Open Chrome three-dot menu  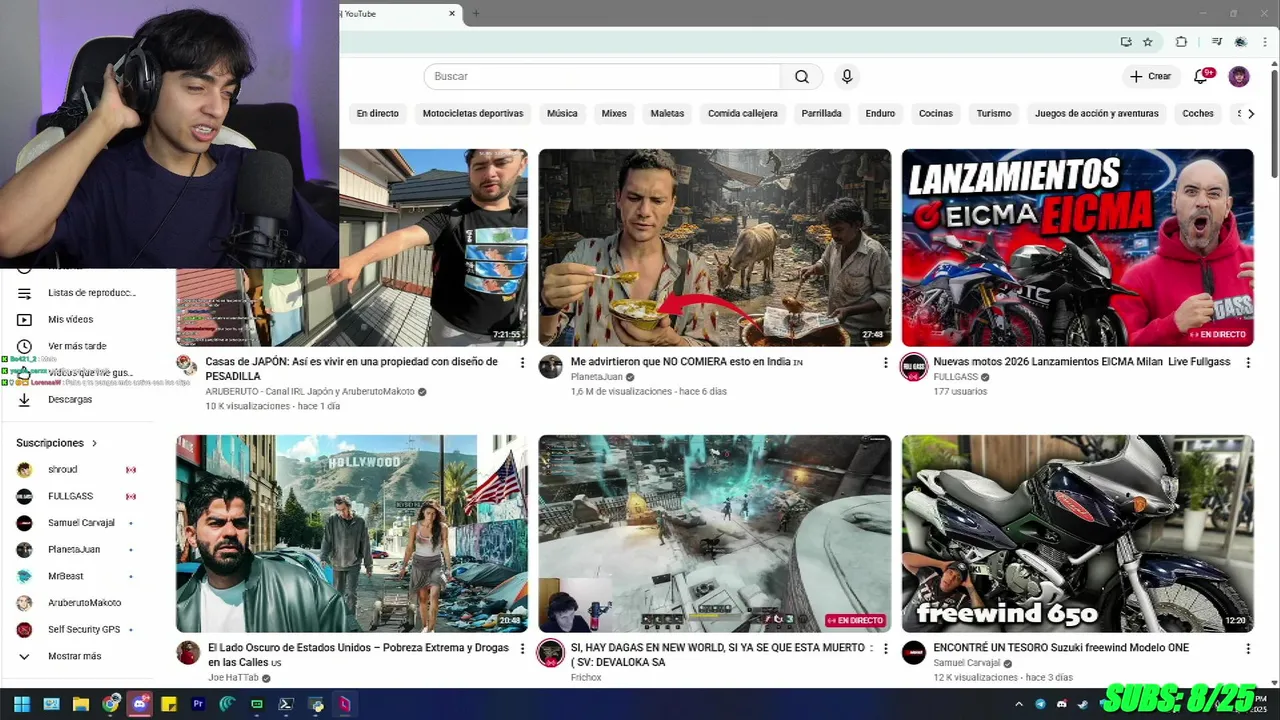pyautogui.click(x=1265, y=42)
